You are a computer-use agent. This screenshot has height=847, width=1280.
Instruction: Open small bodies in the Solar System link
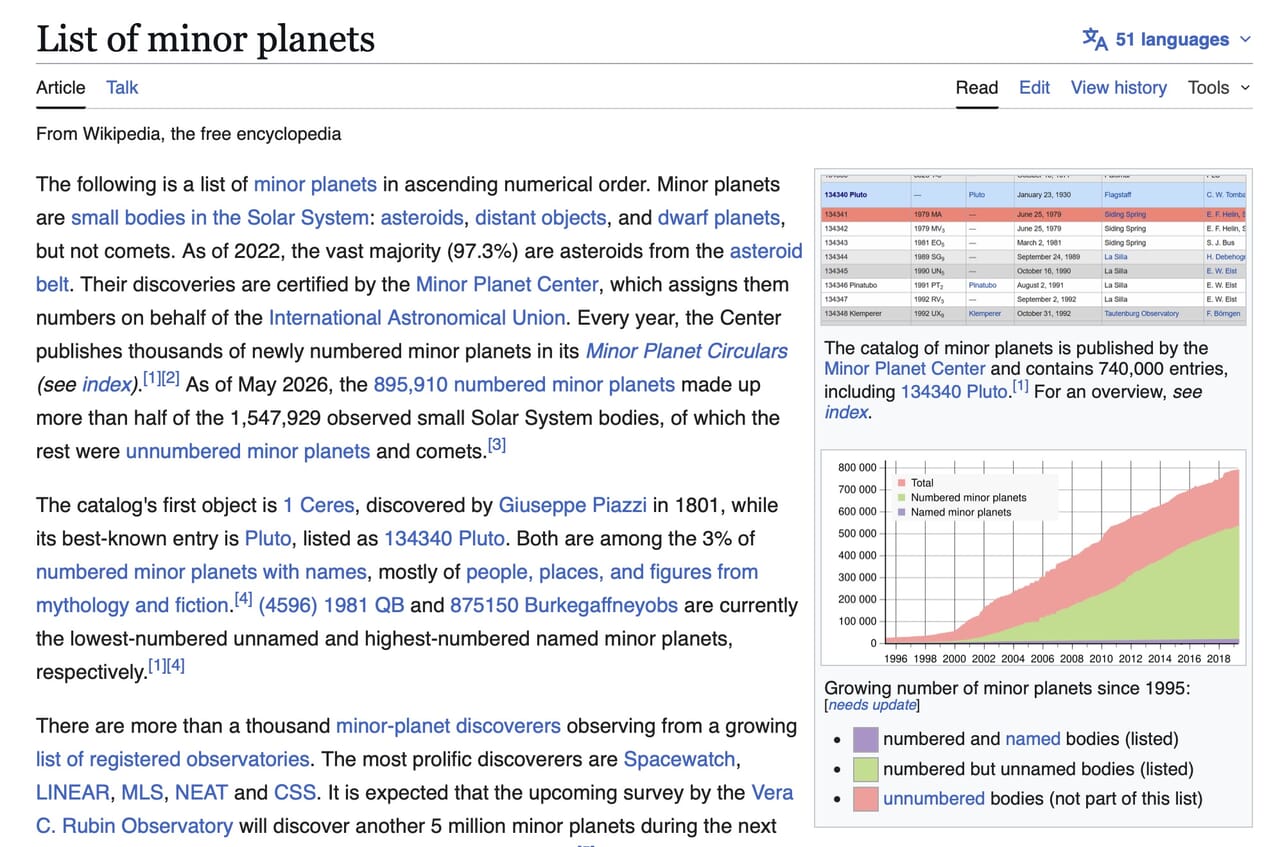pos(219,217)
